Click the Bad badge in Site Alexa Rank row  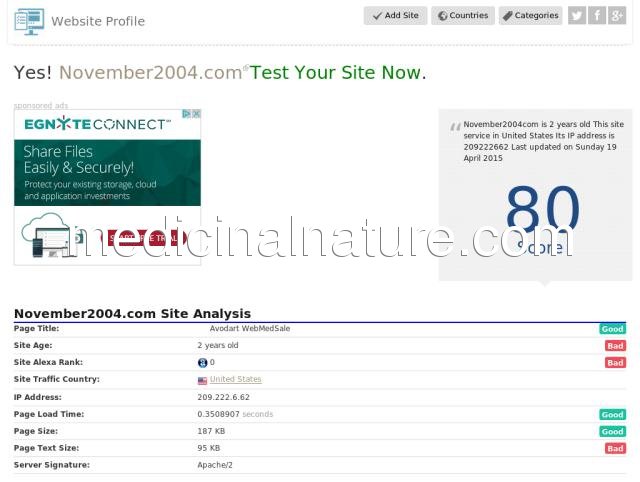tap(615, 363)
